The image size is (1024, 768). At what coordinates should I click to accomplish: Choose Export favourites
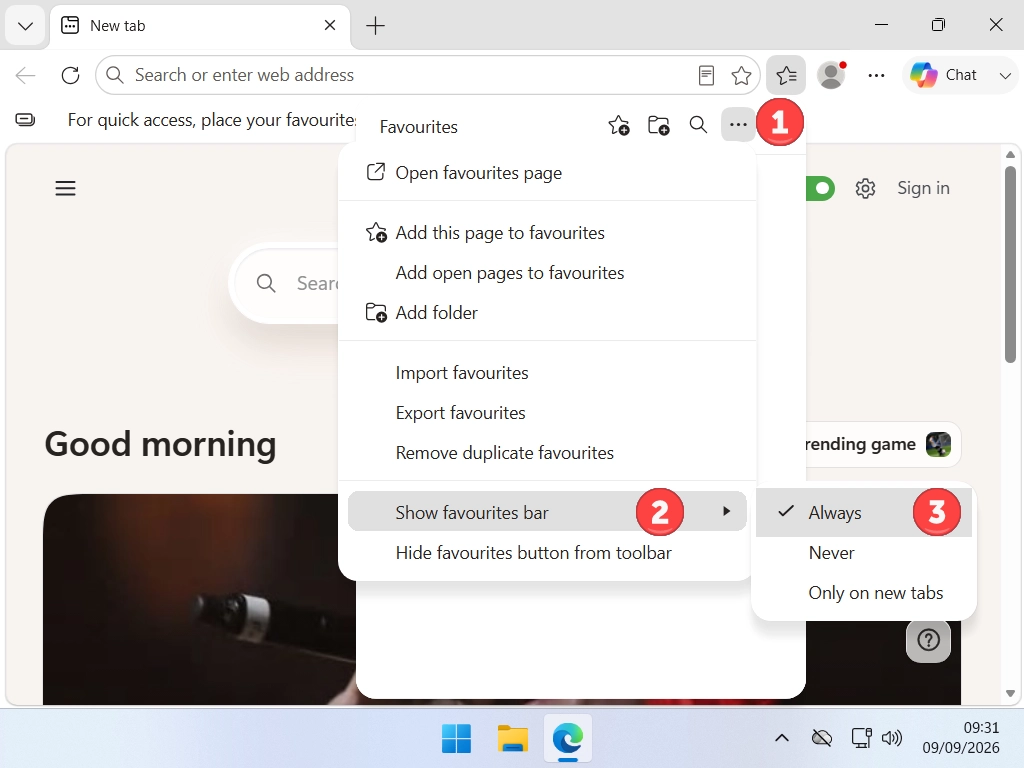tap(547, 412)
